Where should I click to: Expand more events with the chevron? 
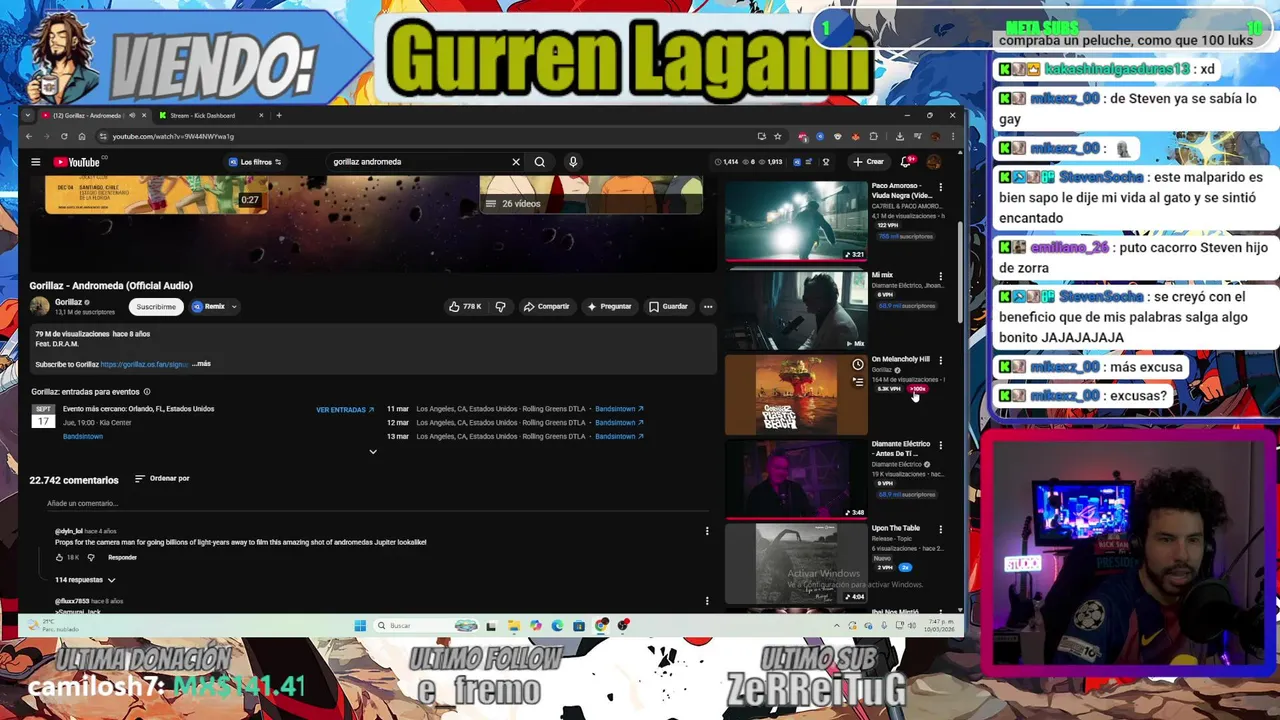pyautogui.click(x=373, y=452)
